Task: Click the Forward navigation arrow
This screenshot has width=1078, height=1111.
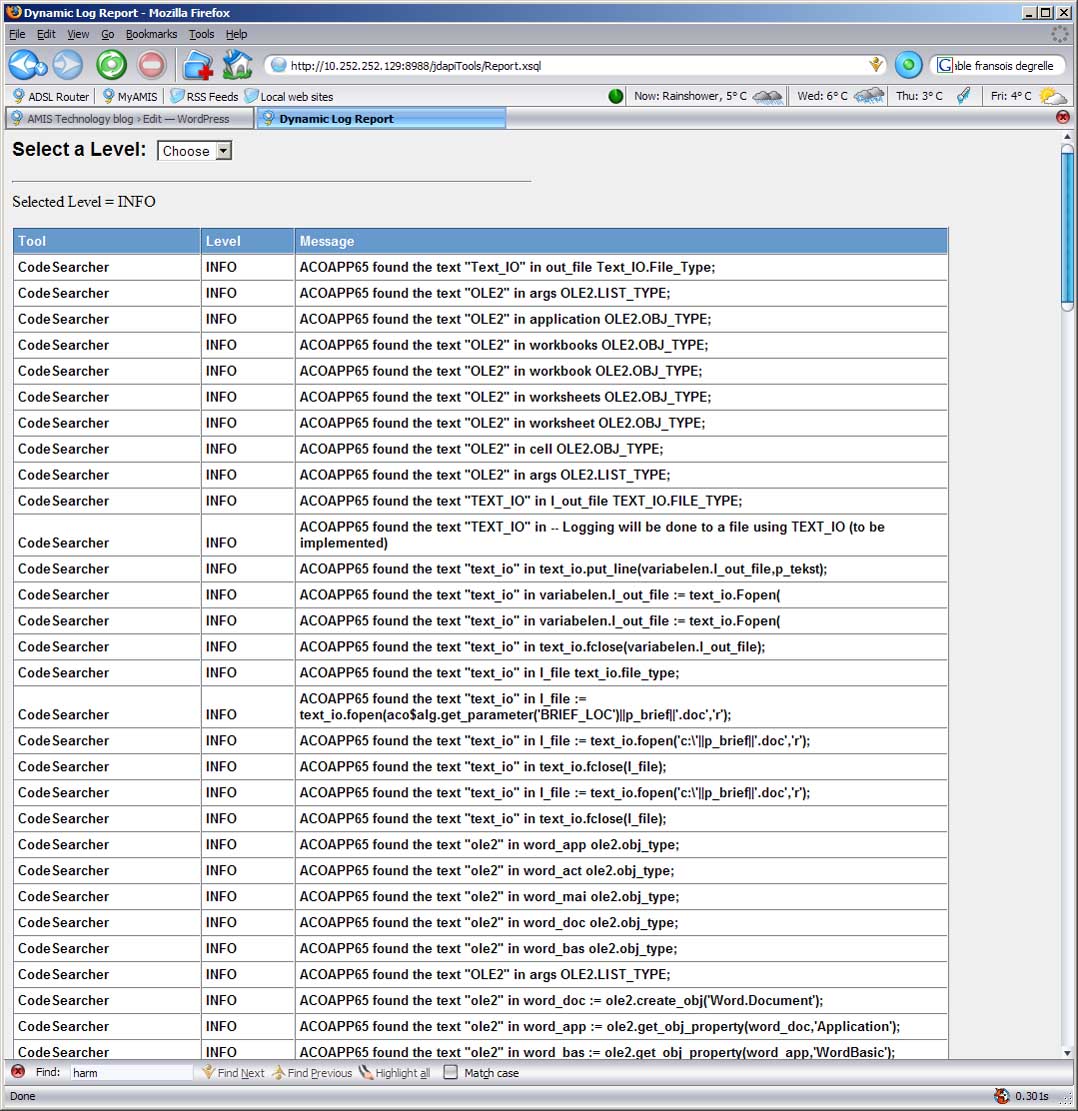Action: pyautogui.click(x=68, y=65)
